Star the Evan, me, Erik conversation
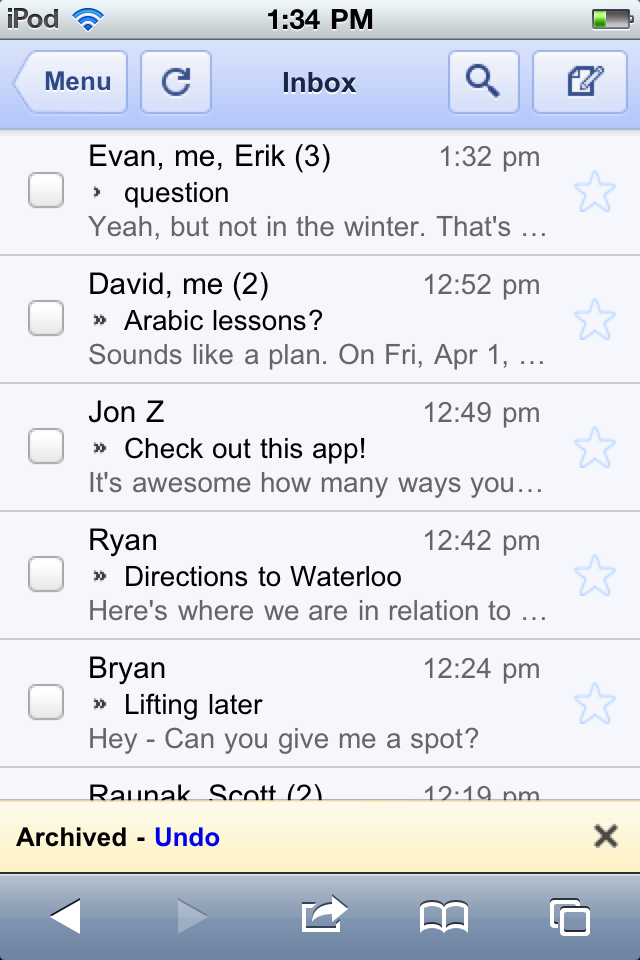The image size is (640, 960). [595, 192]
